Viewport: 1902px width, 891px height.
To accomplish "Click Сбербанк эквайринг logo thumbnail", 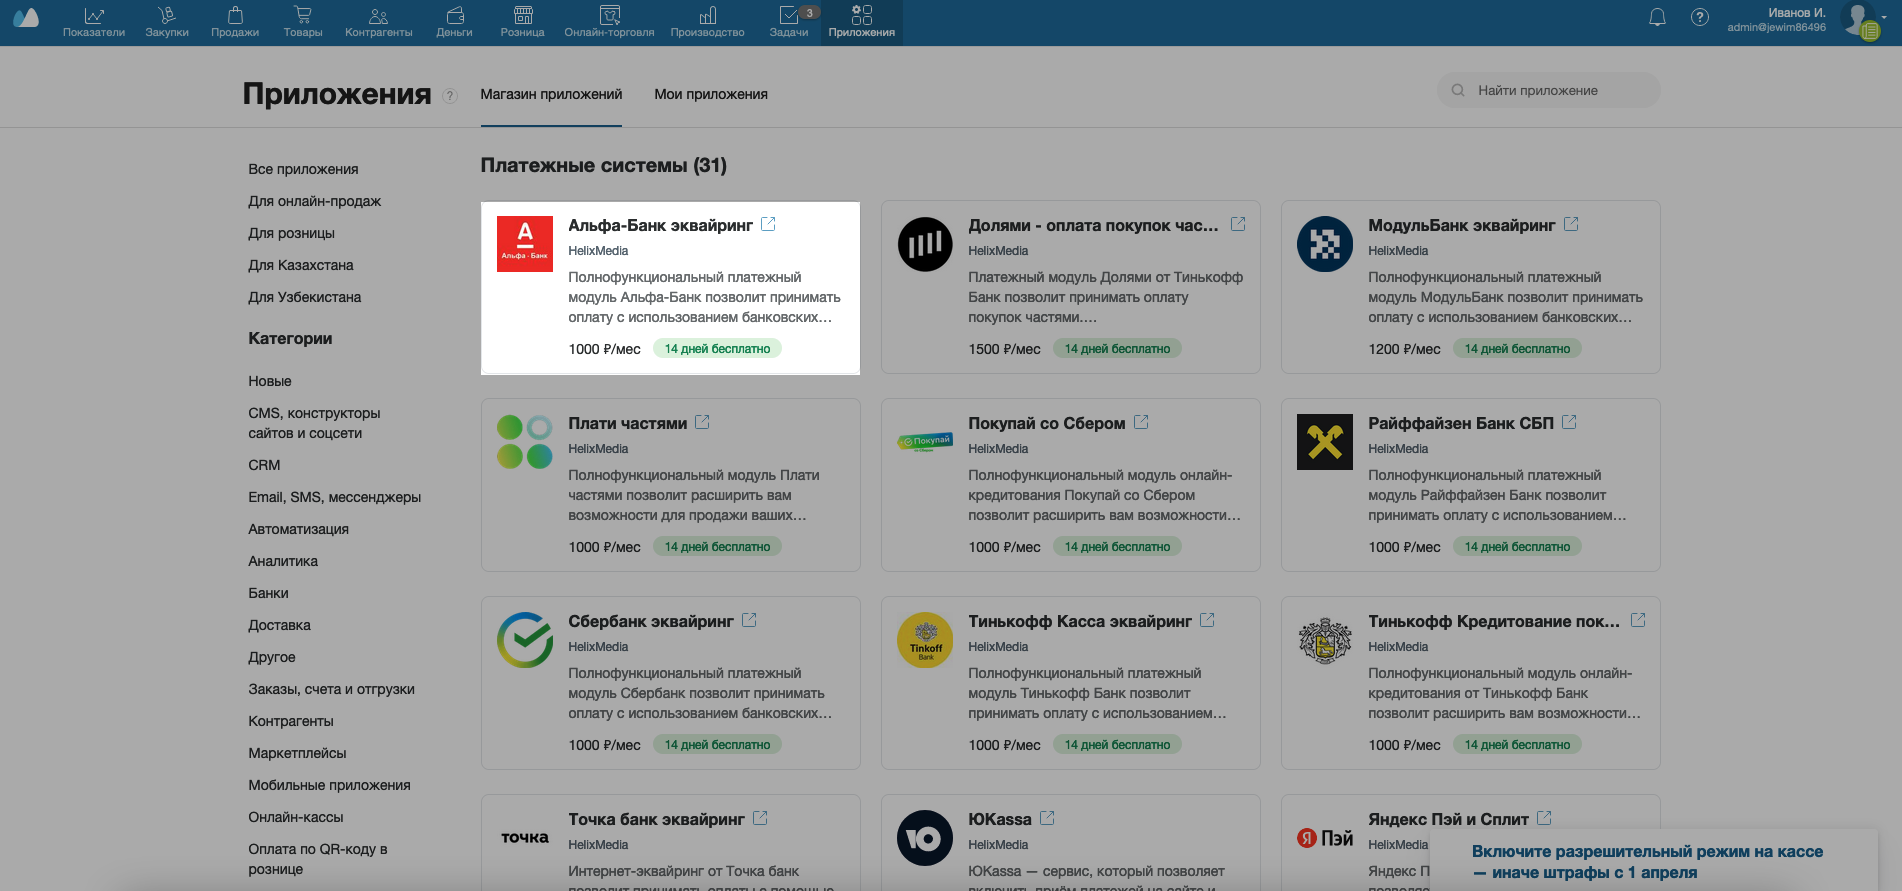I will 525,640.
